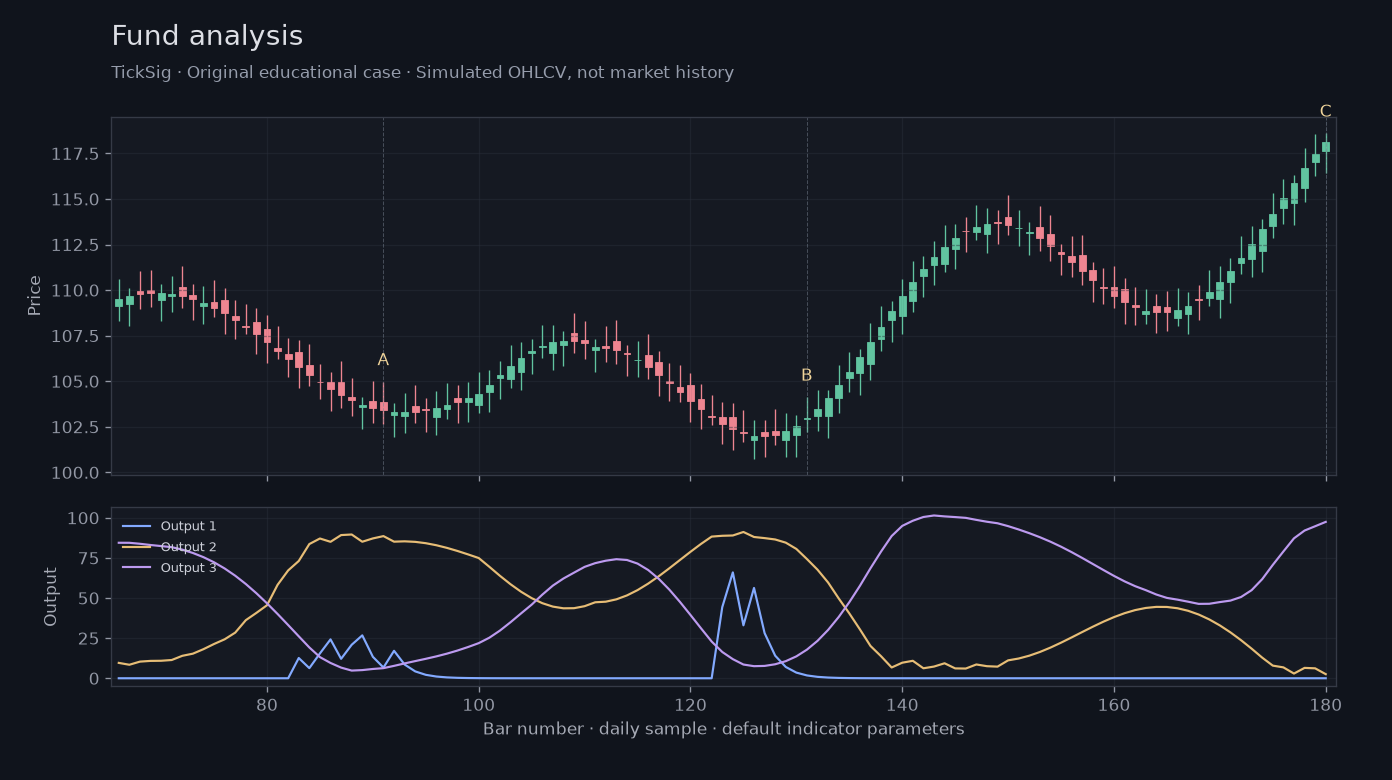Click the 'Price' y-axis label

[x=35, y=295]
